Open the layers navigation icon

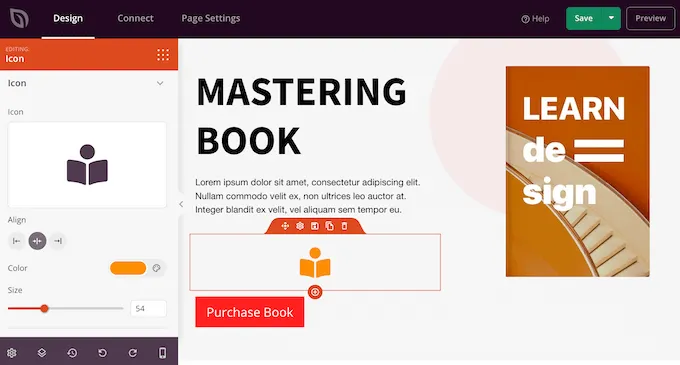42,353
